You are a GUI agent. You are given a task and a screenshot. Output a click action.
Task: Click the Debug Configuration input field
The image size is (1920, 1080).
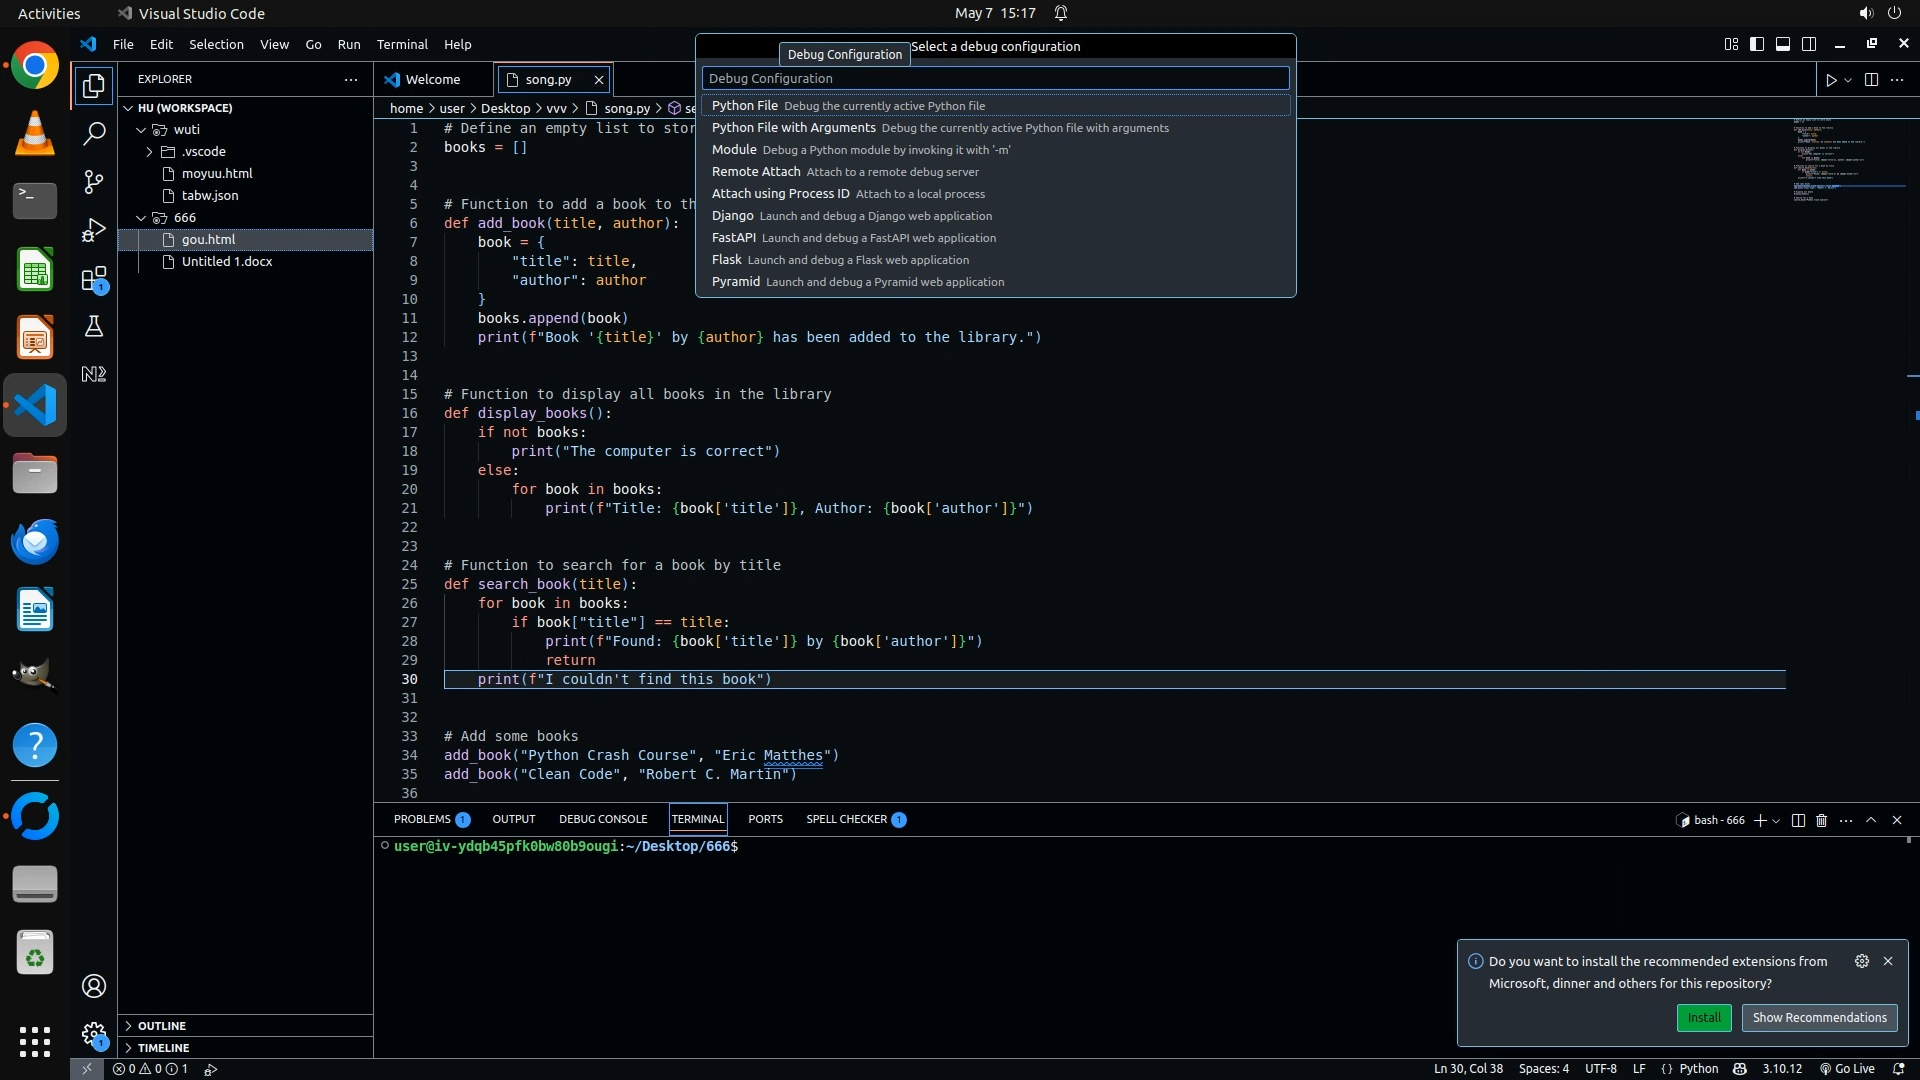995,78
